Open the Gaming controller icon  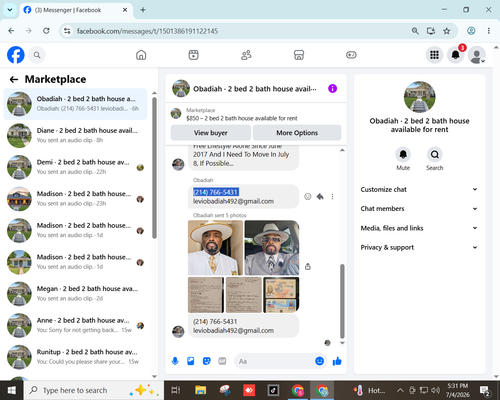tap(351, 55)
